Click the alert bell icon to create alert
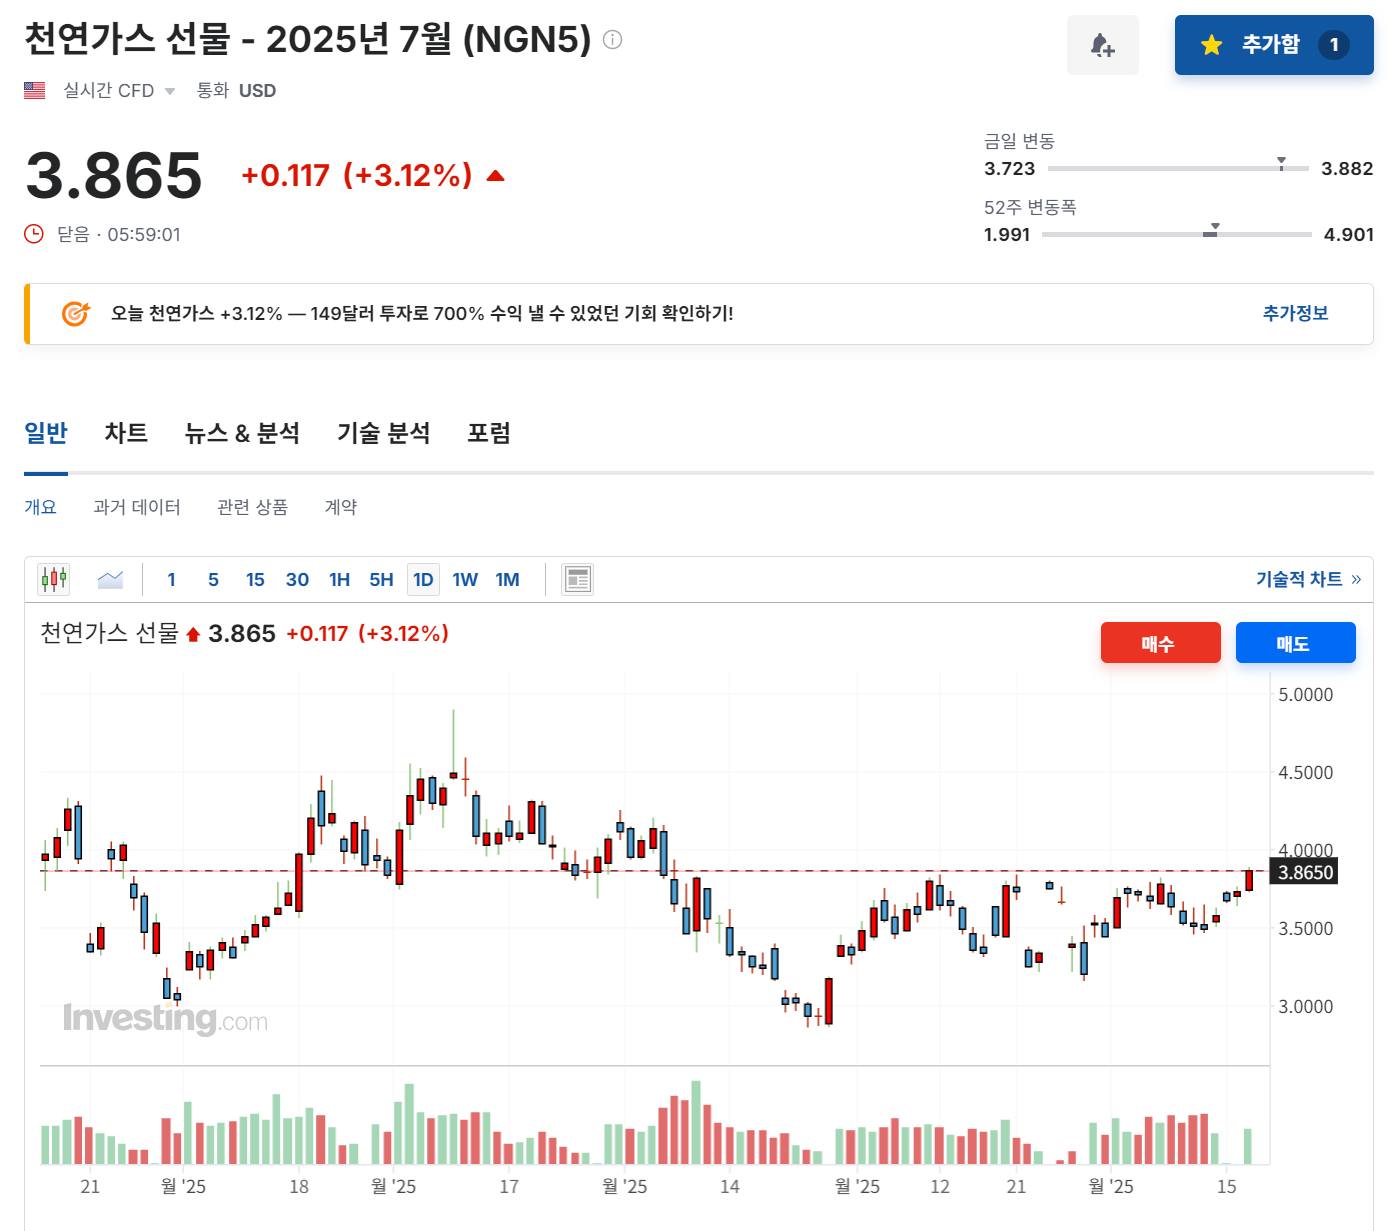 click(1103, 44)
